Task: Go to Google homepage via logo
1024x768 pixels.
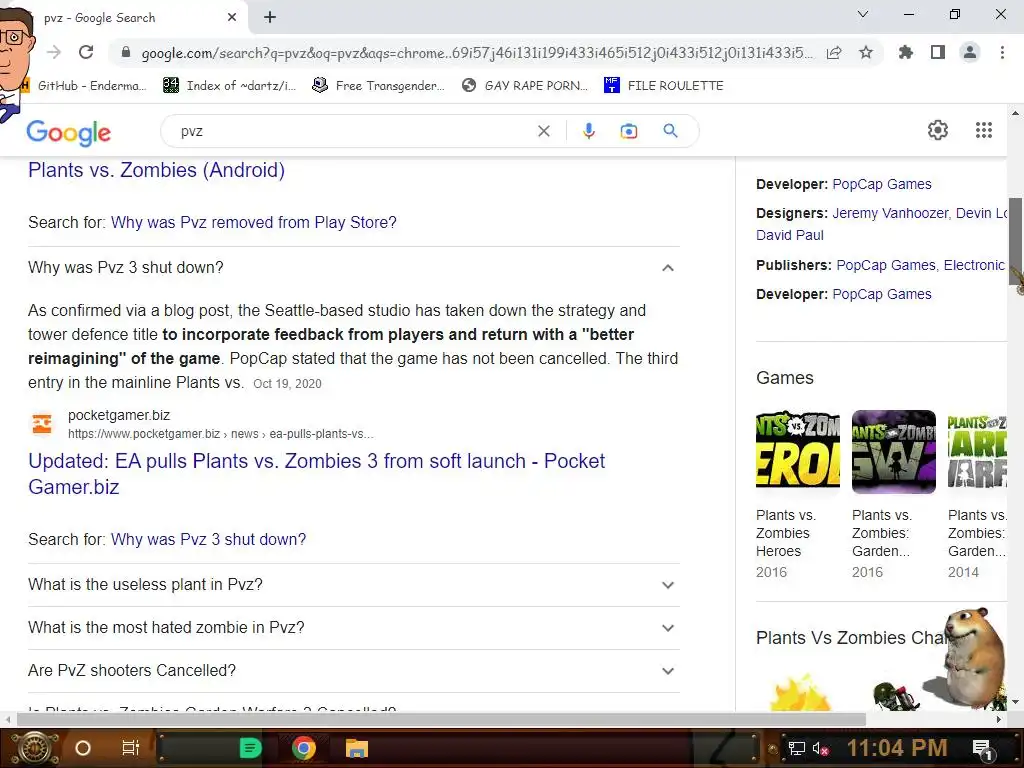Action: [x=69, y=133]
